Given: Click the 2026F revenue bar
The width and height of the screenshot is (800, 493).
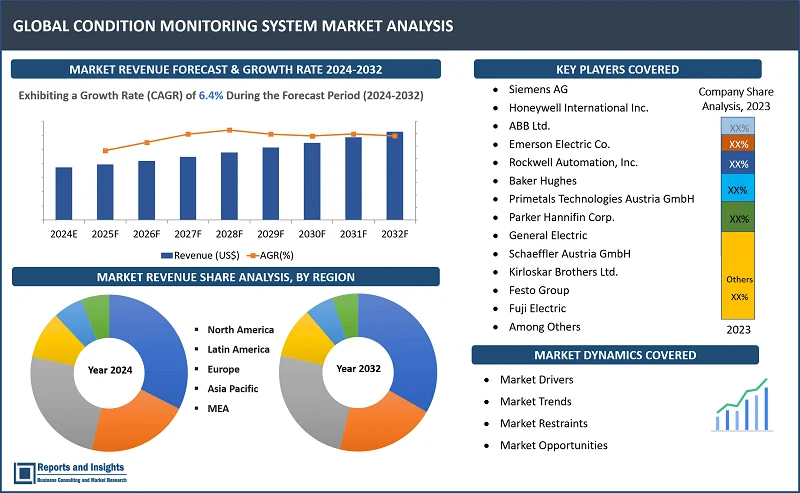Looking at the screenshot, I should pos(146,191).
